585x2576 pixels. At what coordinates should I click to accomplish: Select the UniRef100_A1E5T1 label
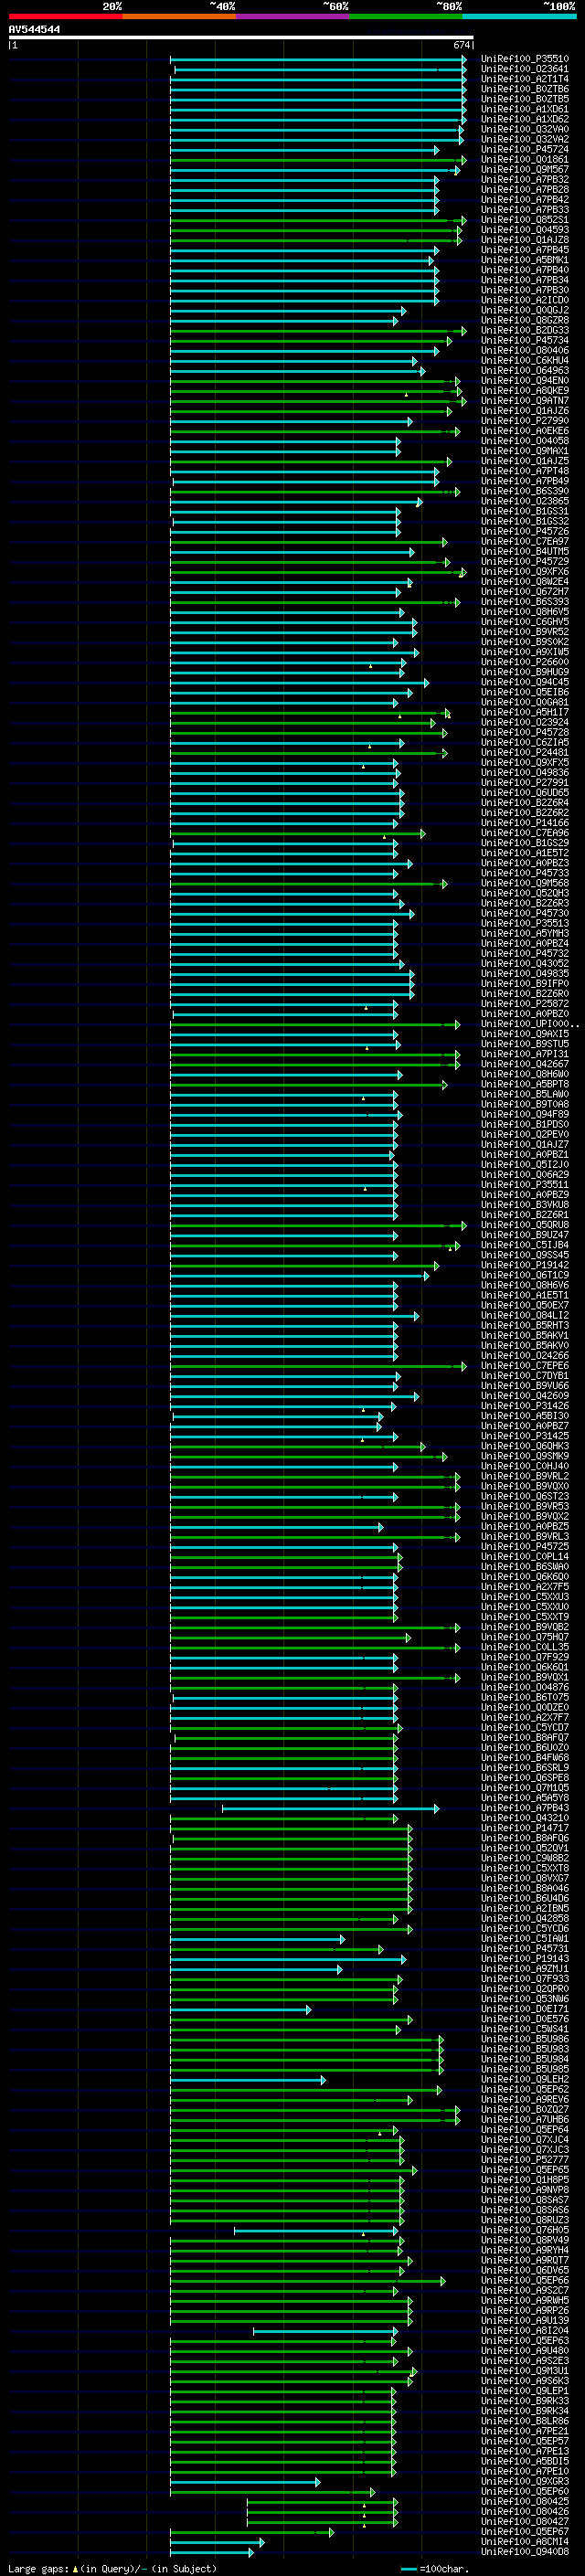(x=525, y=1295)
